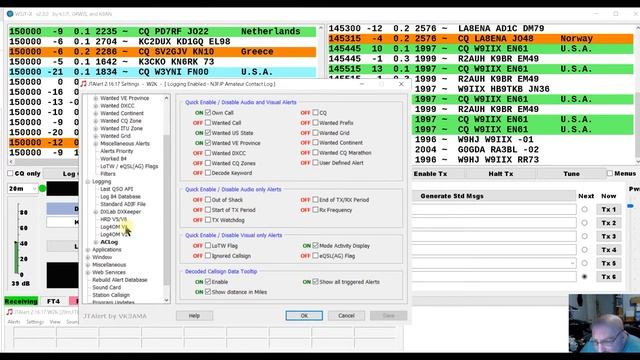The width and height of the screenshot is (640, 360).
Task: Open the Tx 5 message dropdown arrow
Action: [x=572, y=263]
